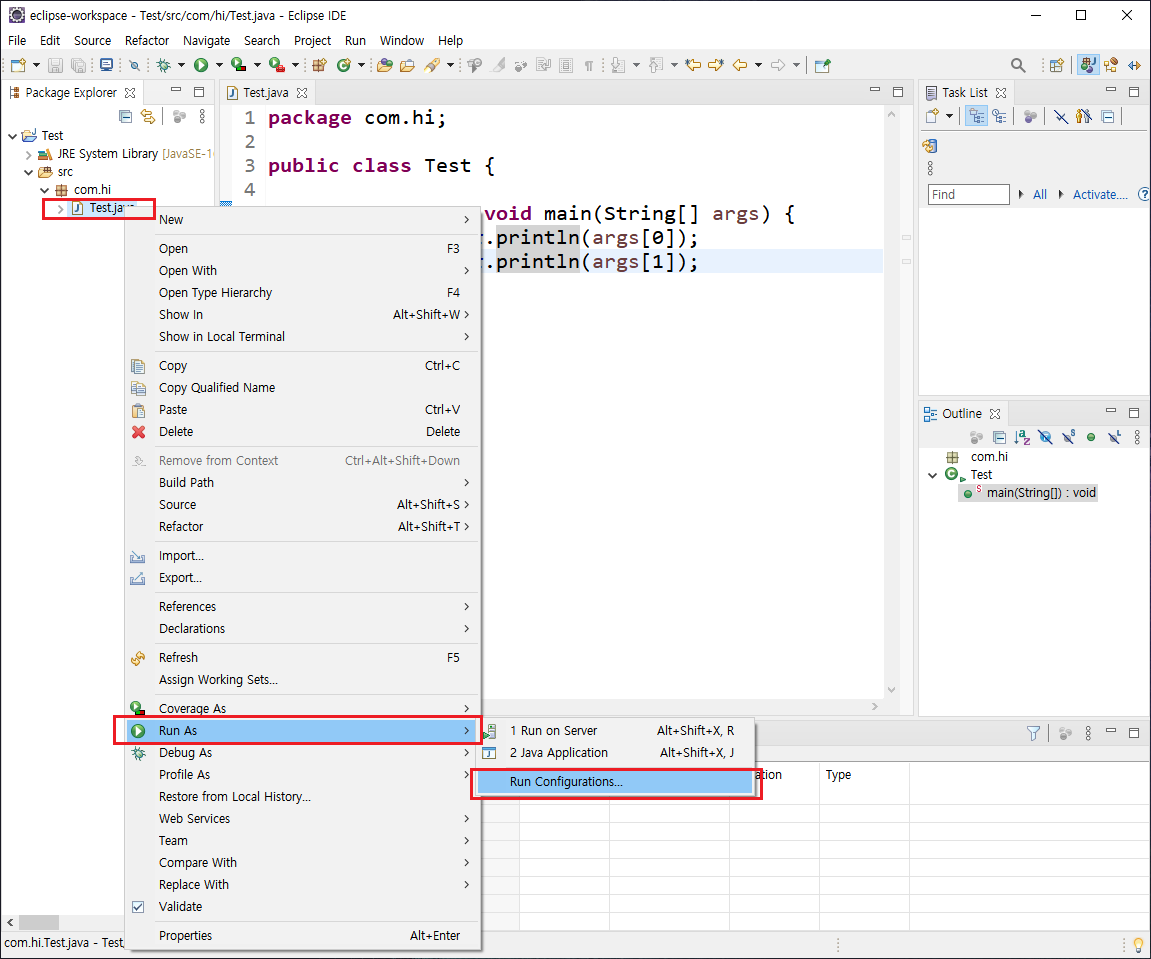Click the Activate... link in Task List
The image size is (1151, 959).
click(x=1100, y=195)
